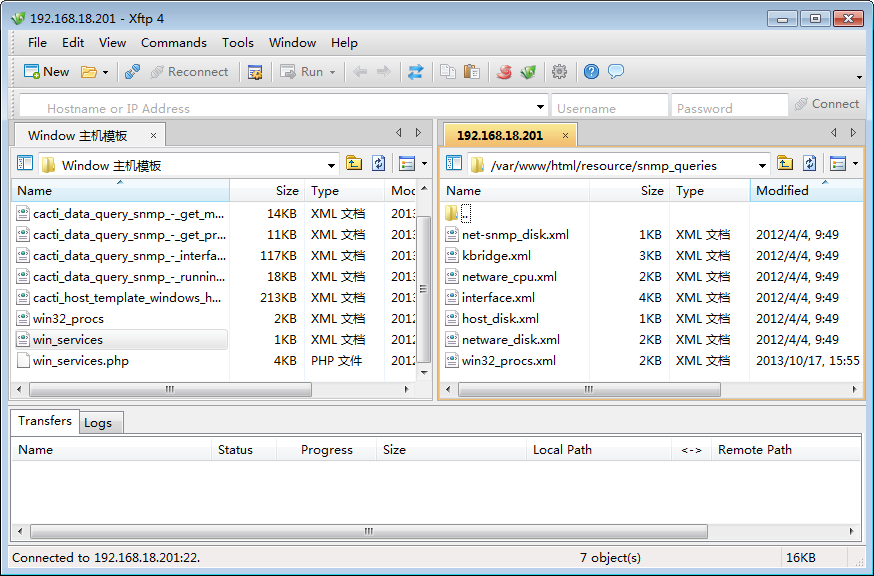Close the Window 主机模板 local tab
874x576 pixels.
click(x=153, y=135)
